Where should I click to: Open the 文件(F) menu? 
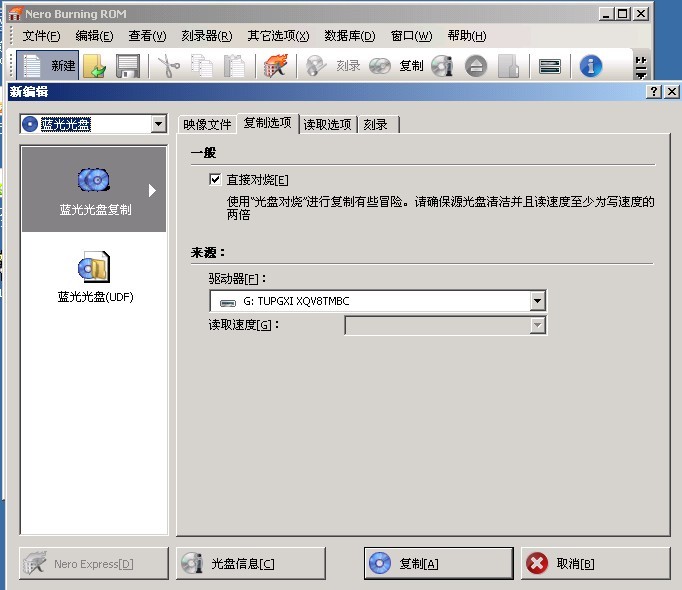(x=41, y=36)
